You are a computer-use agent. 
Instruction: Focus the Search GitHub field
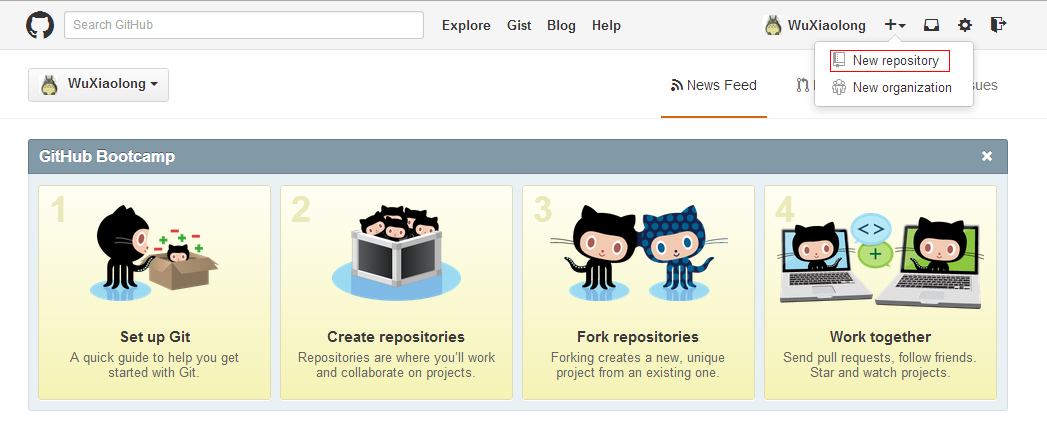click(x=243, y=25)
